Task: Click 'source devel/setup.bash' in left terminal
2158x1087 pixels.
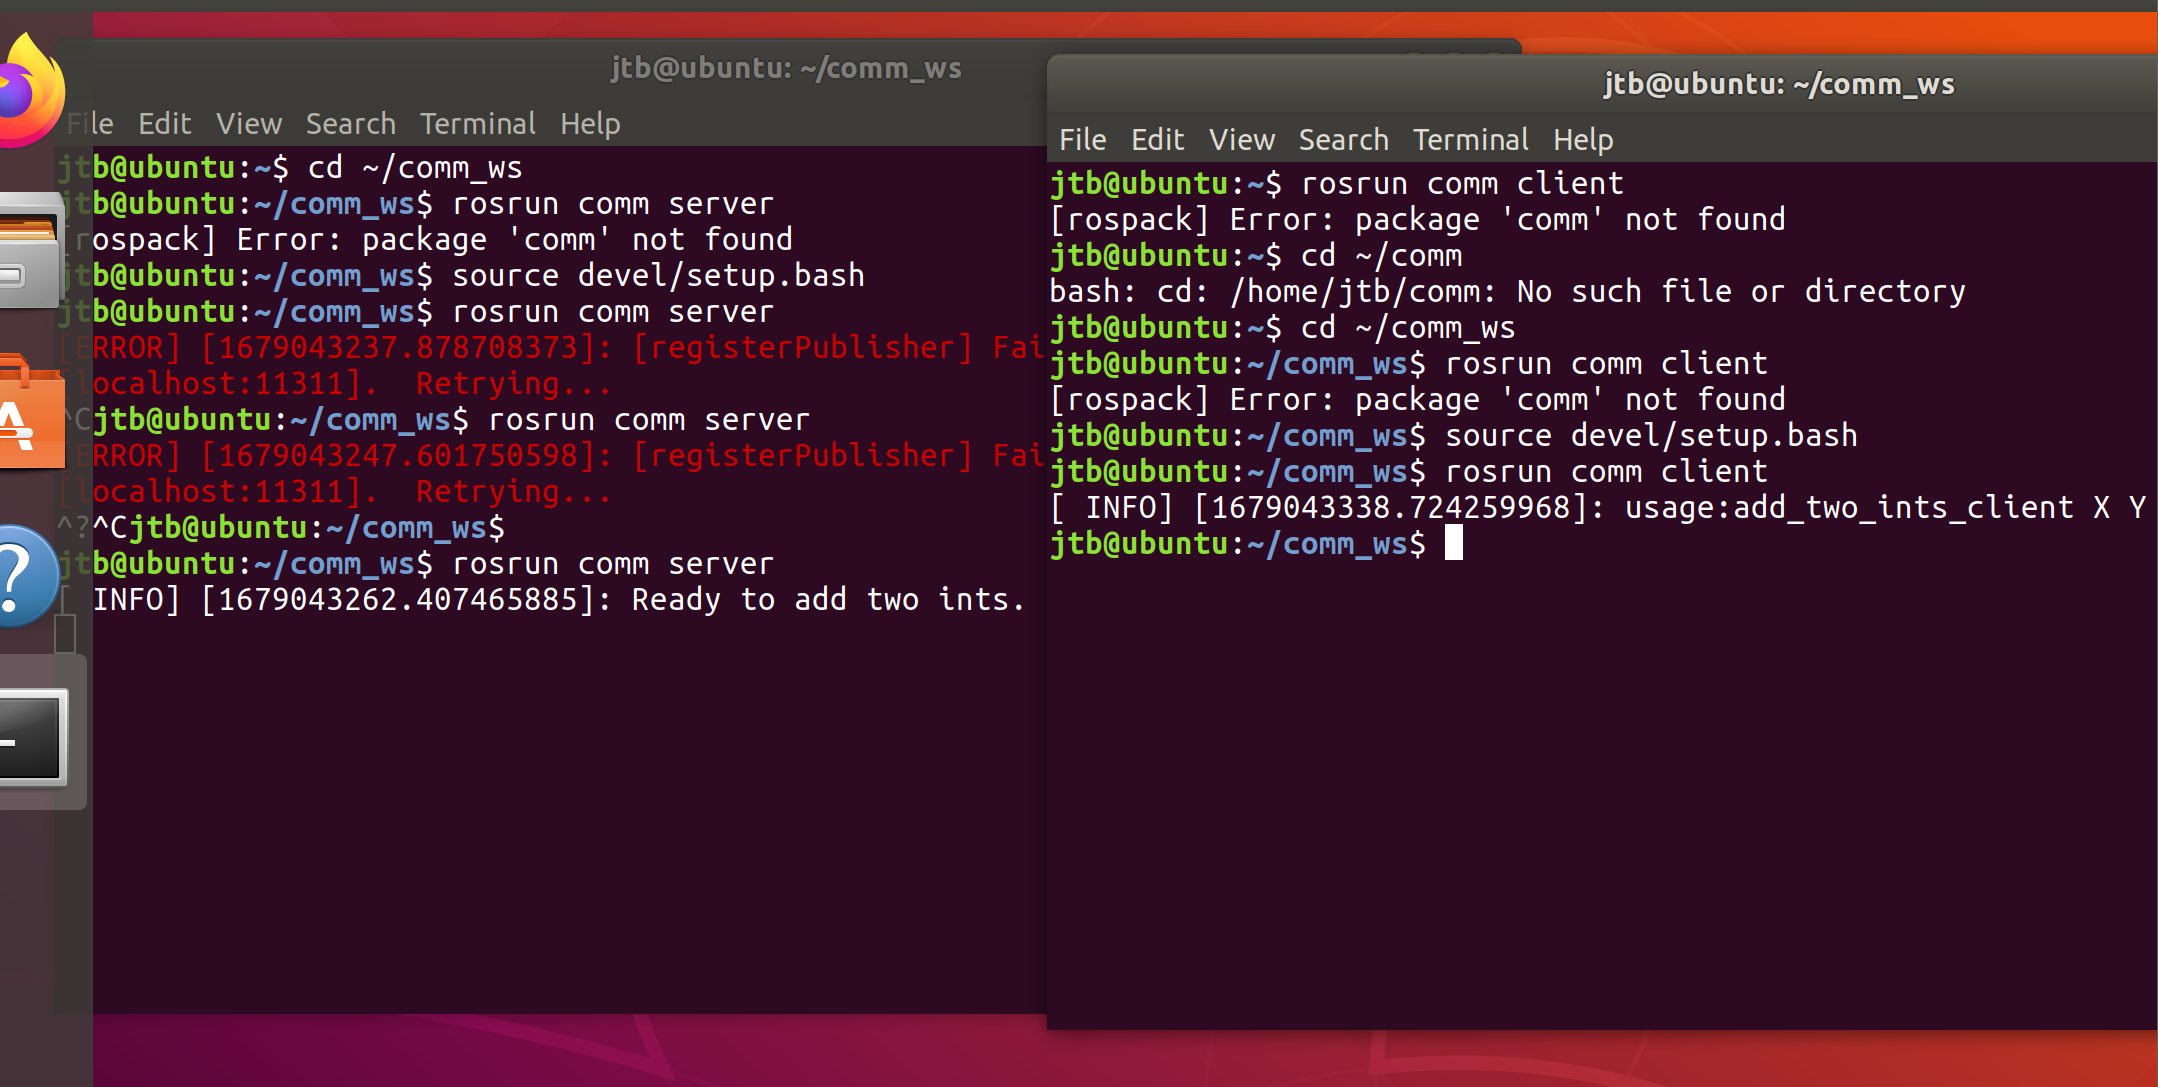Action: (x=658, y=276)
